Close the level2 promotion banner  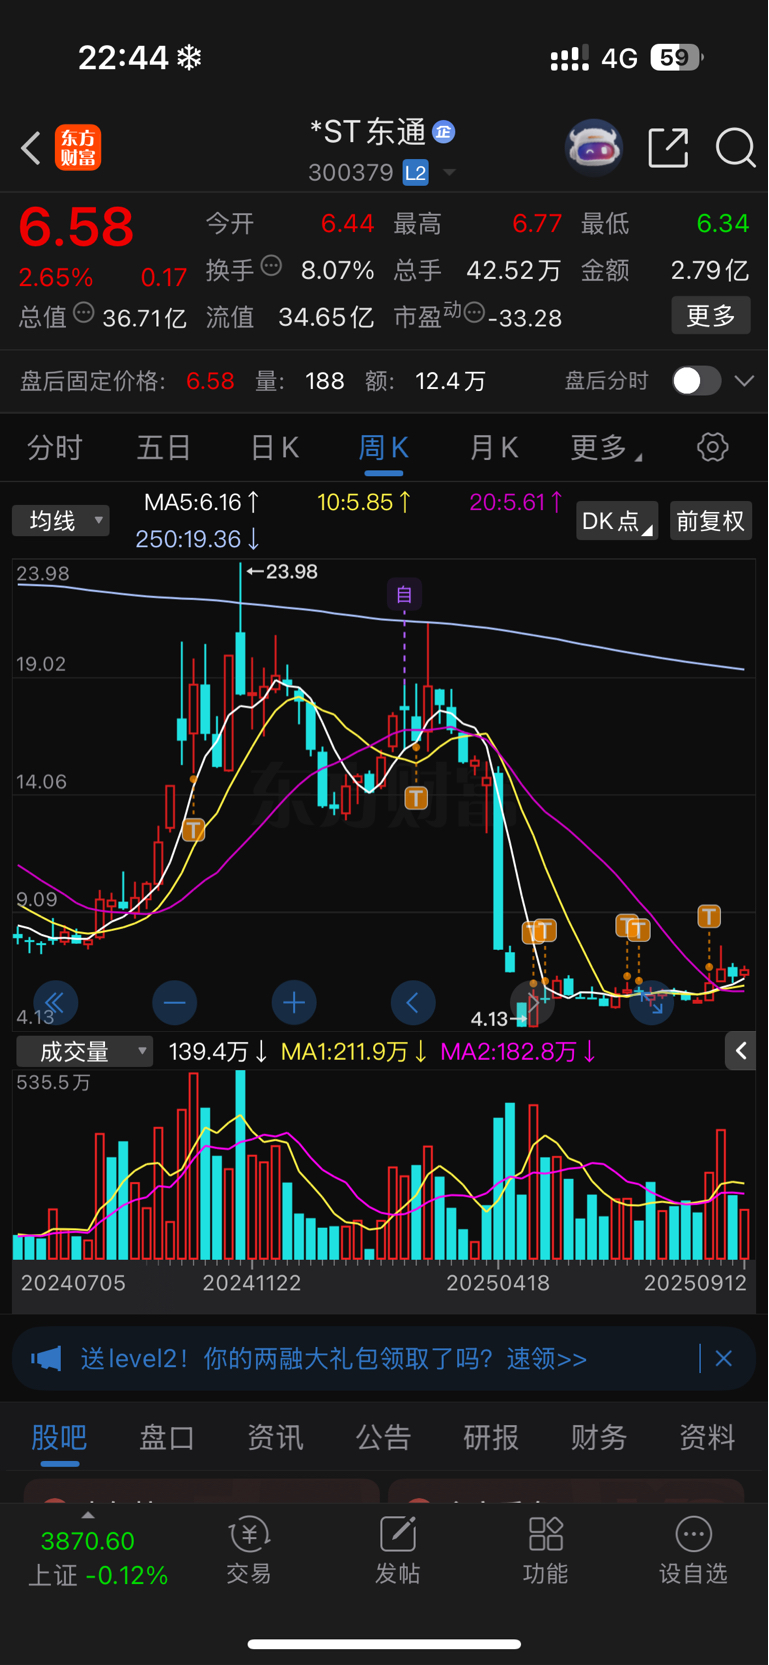point(724,1358)
